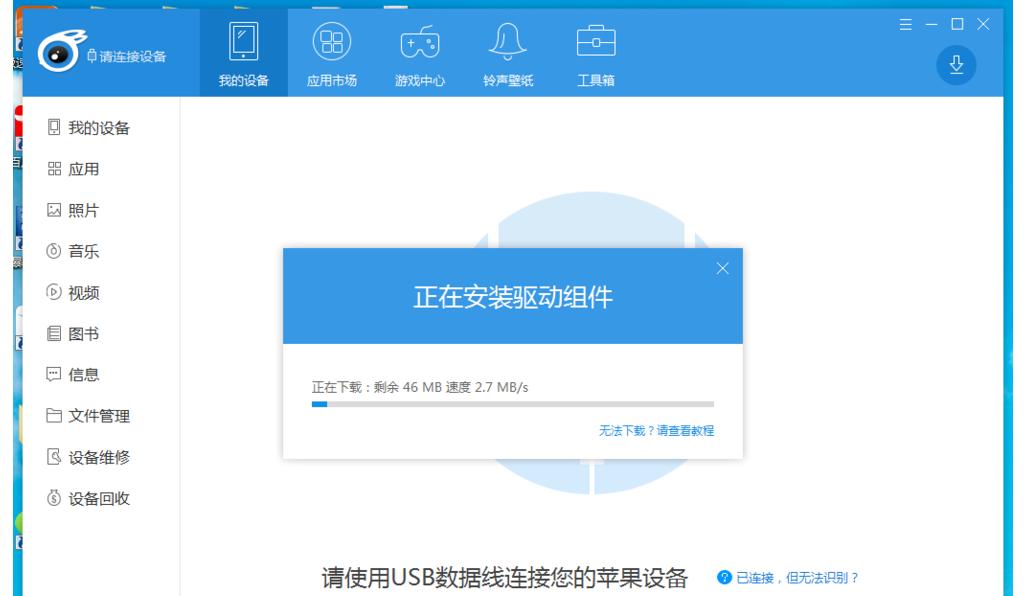Click 已连接，但无法识别？ help link

click(x=797, y=578)
